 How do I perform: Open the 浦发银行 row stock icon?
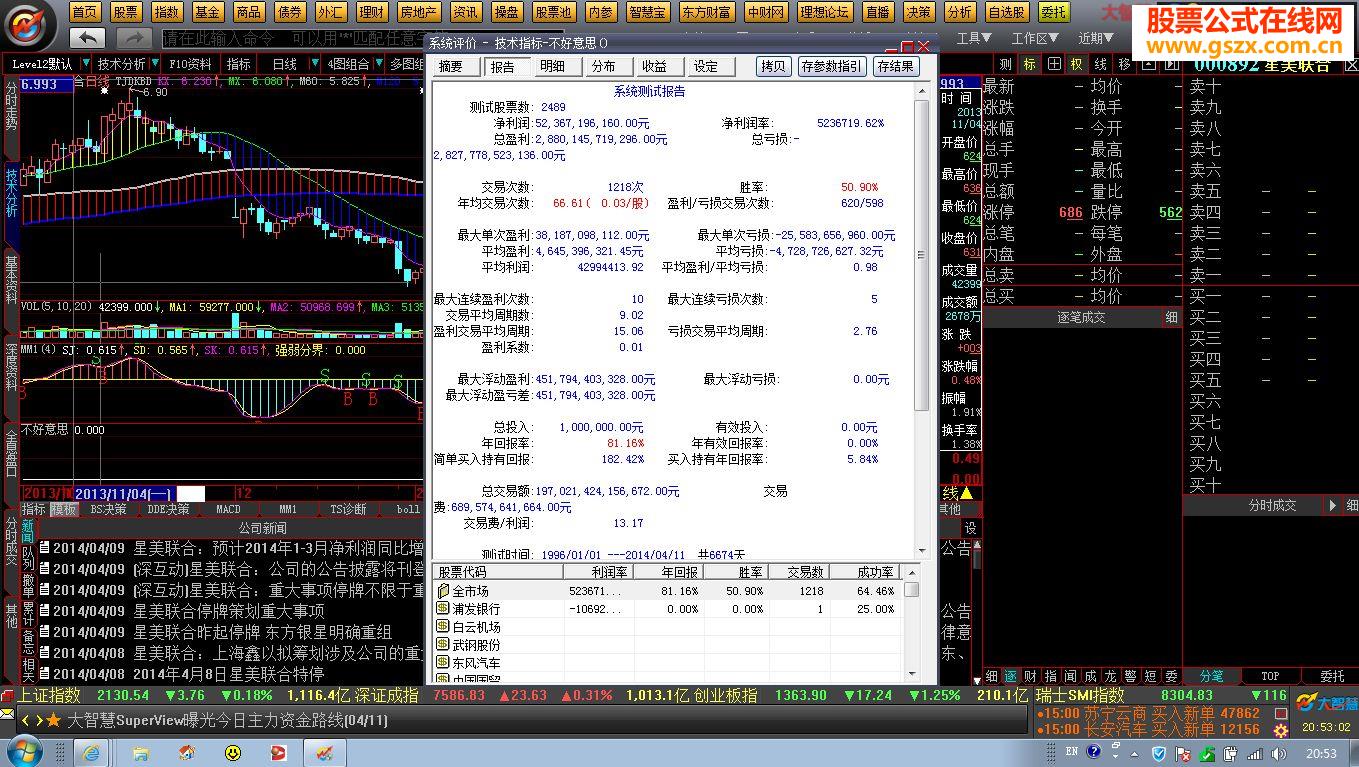click(x=442, y=609)
